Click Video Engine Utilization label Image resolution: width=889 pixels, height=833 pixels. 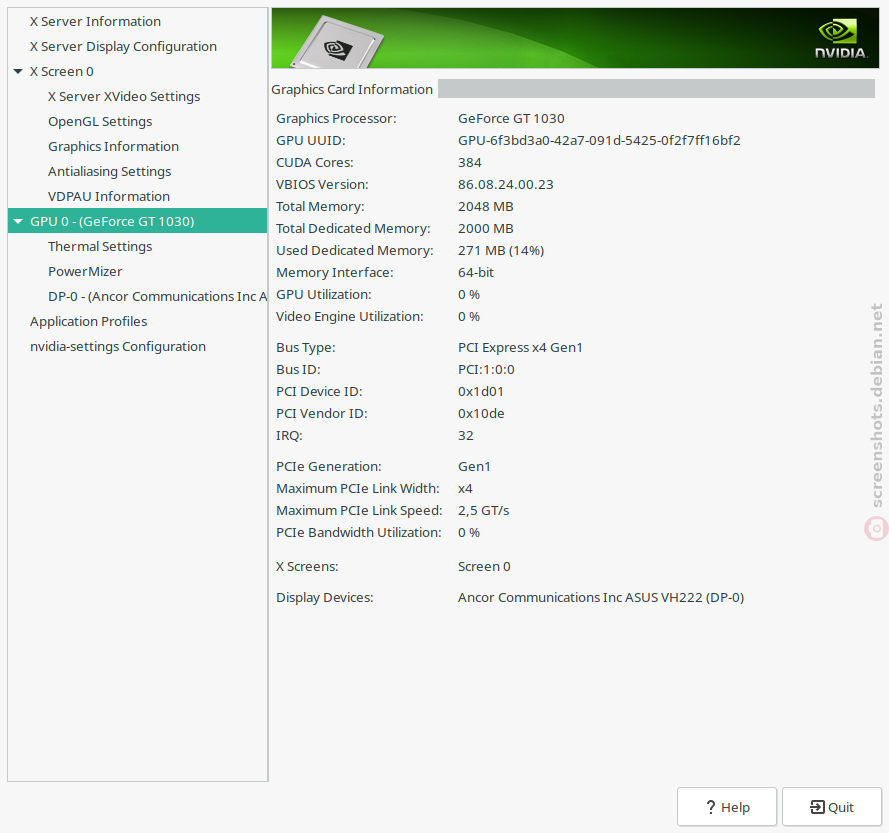click(350, 316)
